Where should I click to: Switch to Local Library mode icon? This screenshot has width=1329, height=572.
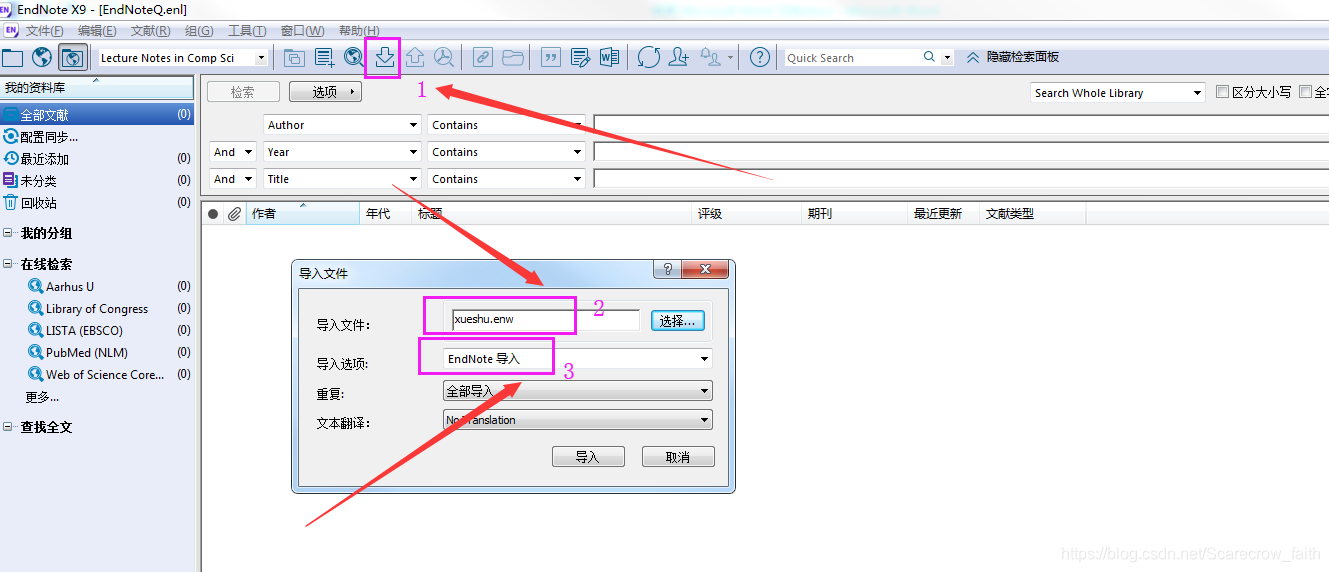click(x=12, y=57)
